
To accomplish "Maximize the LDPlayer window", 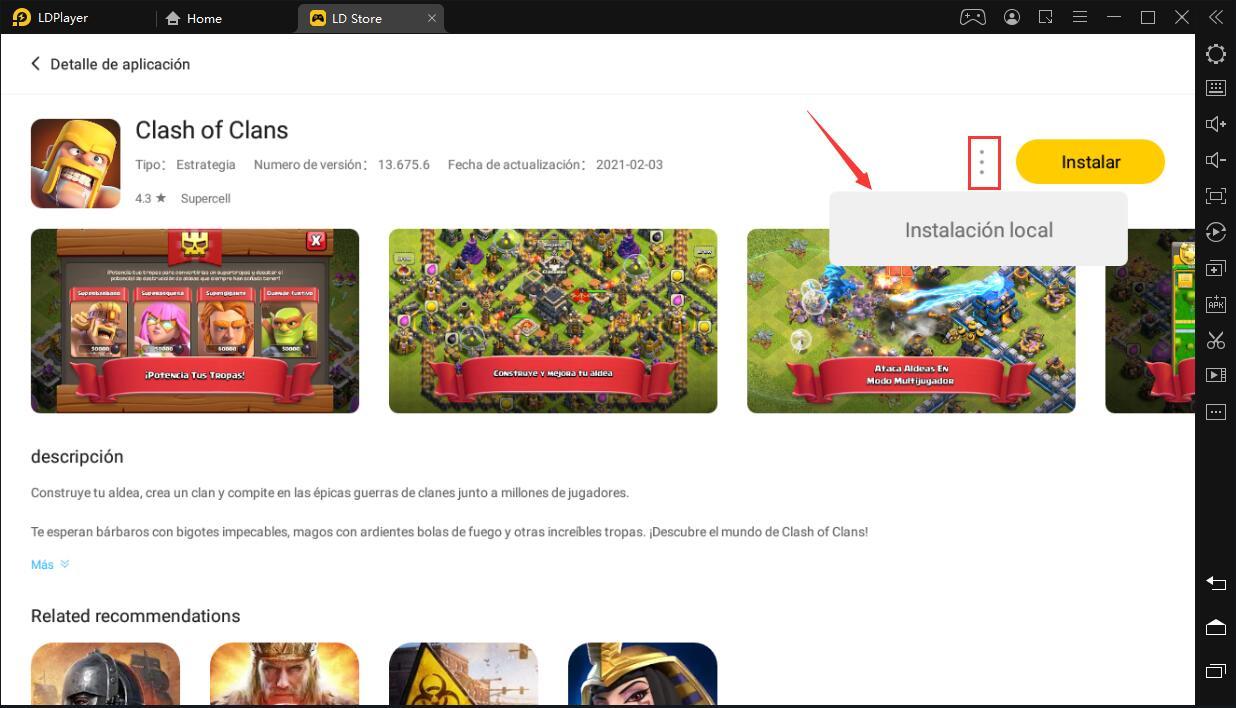I will [1148, 18].
